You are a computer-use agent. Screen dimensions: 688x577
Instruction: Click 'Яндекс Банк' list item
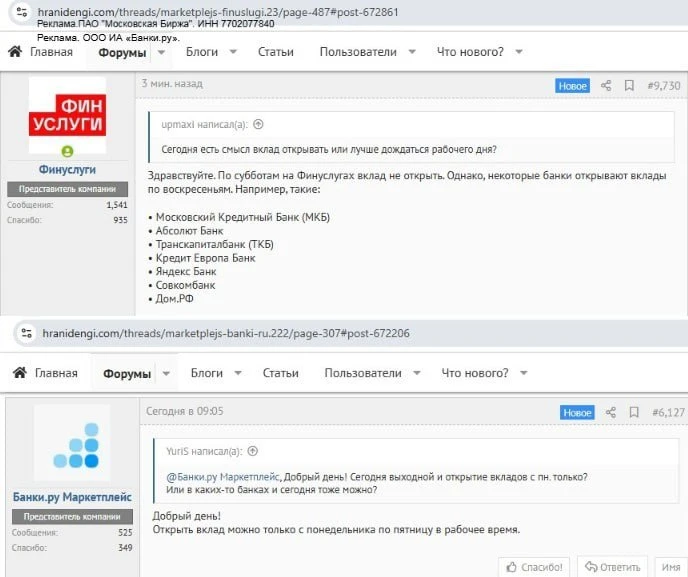(x=186, y=272)
